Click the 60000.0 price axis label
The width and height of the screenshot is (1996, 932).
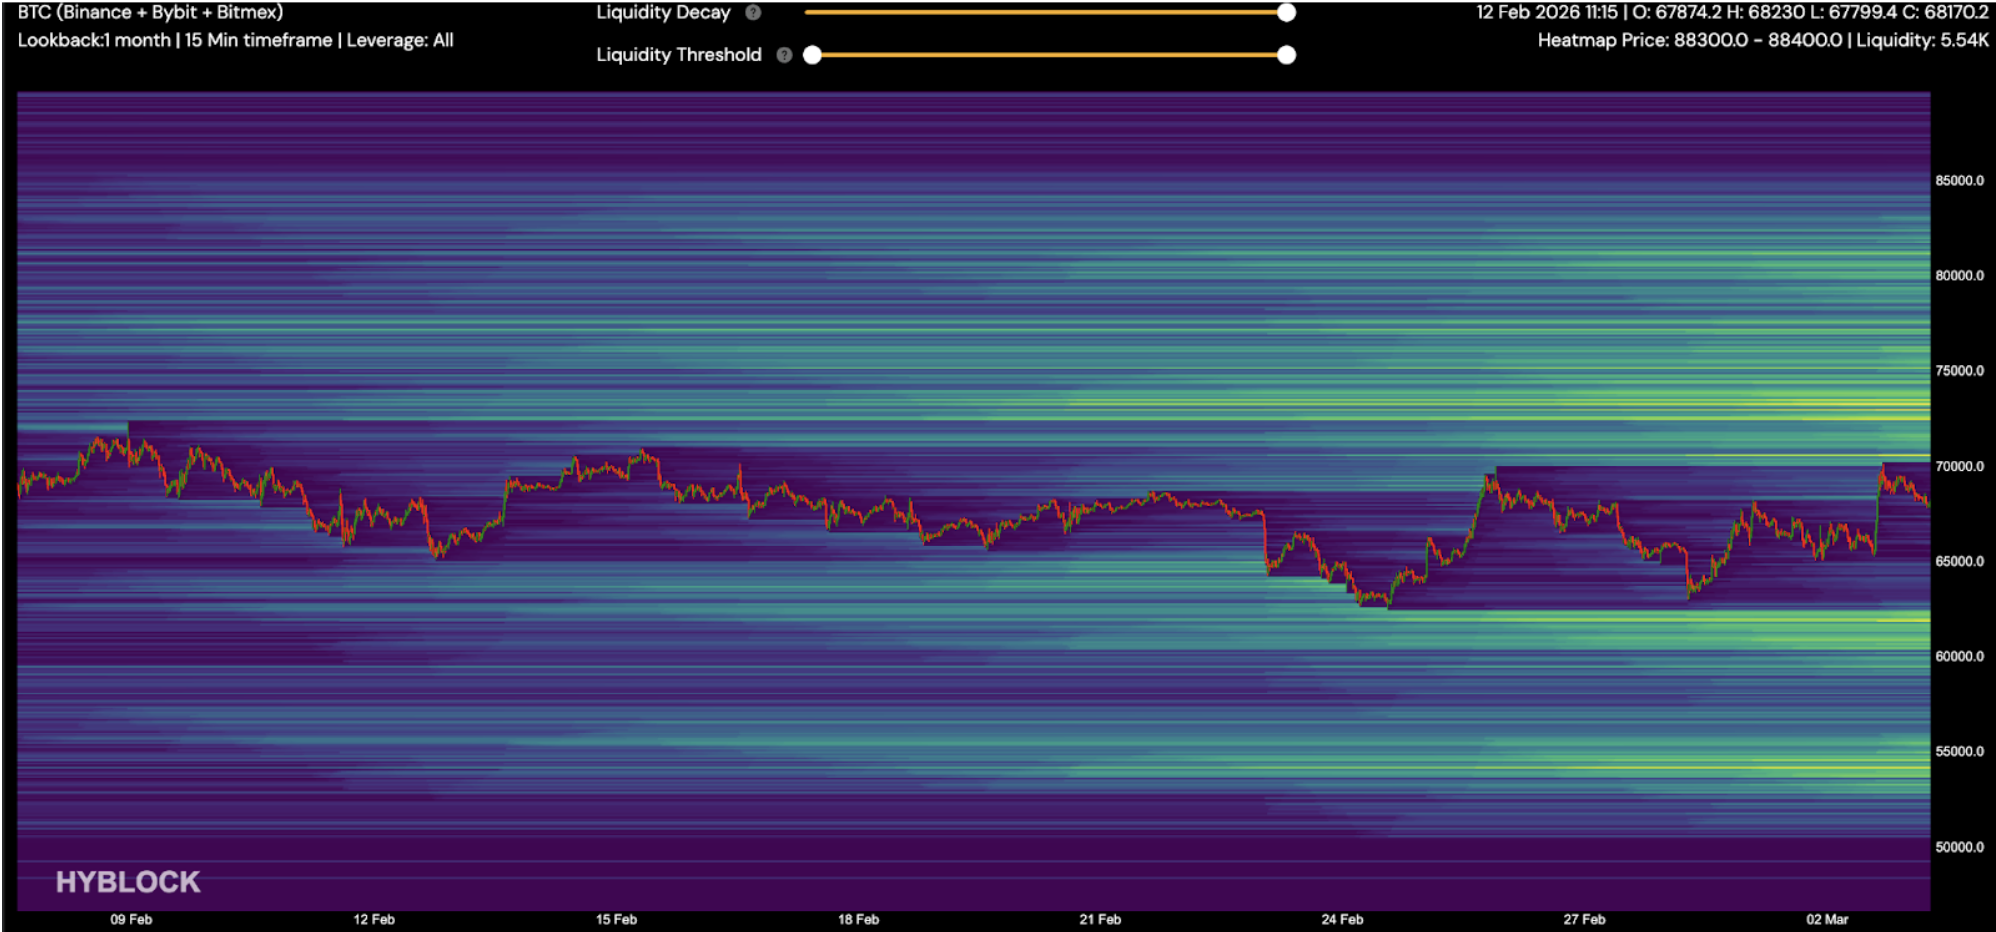pyautogui.click(x=1960, y=656)
